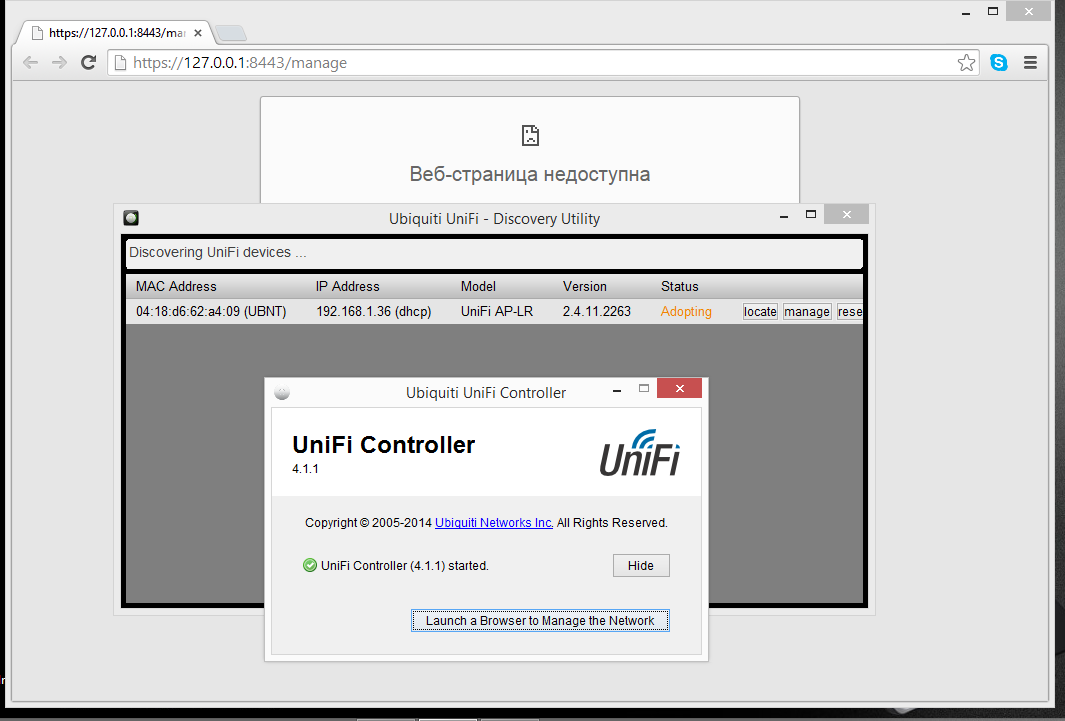Screen dimensions: 1065x721
Task: Reload the page with the refresh icon
Action: [x=88, y=62]
